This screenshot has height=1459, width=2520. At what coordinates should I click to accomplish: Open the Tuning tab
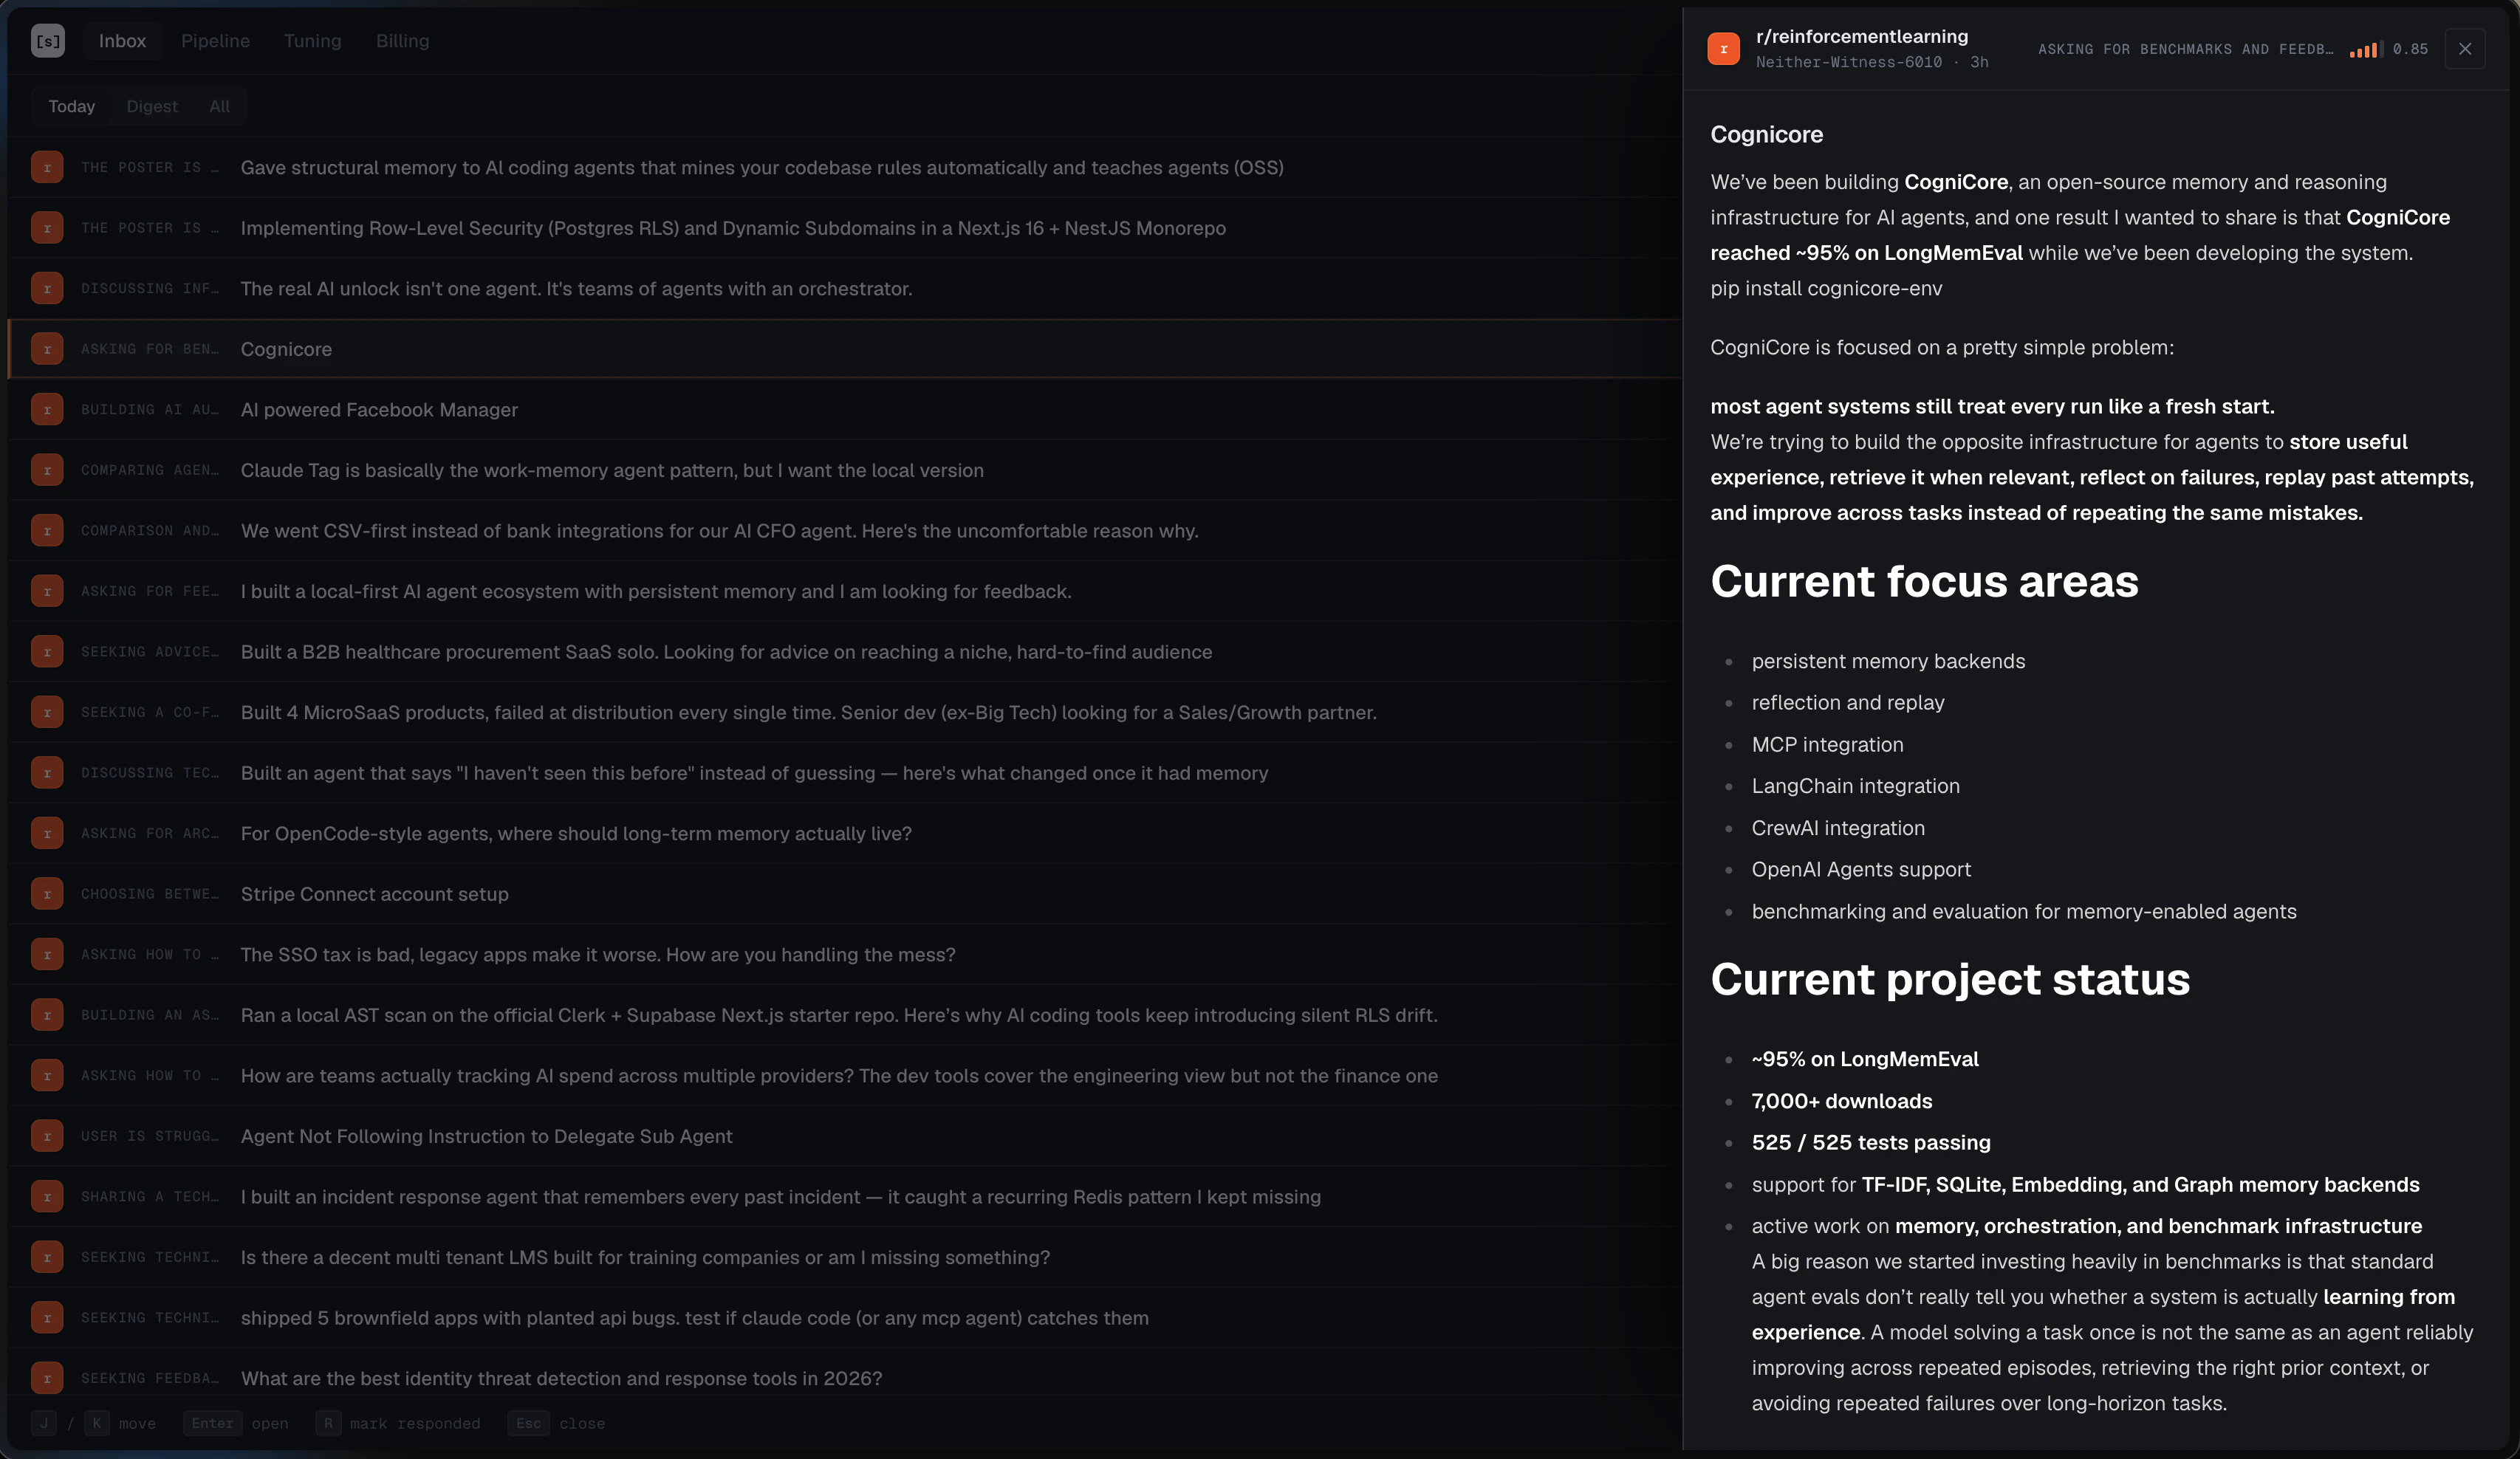coord(312,41)
